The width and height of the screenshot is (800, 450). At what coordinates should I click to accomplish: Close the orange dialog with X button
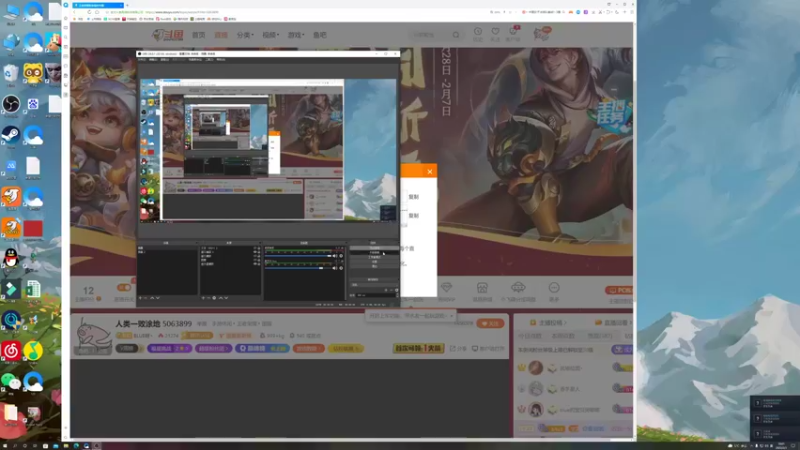pos(430,171)
